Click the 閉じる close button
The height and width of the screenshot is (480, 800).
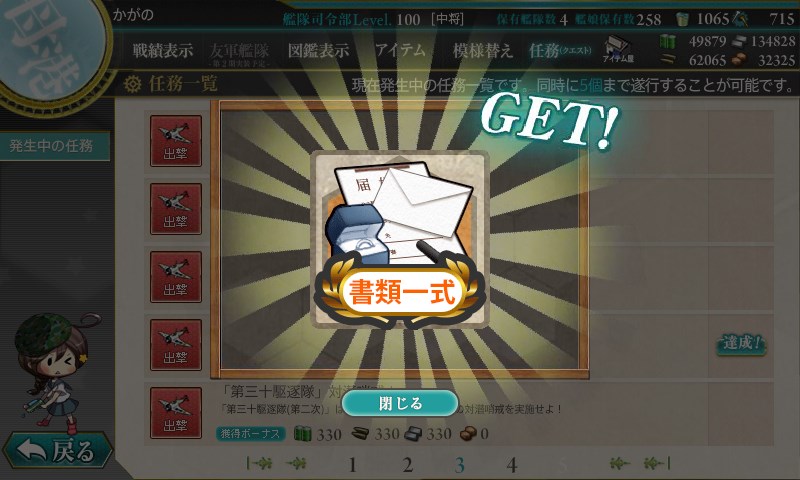(x=399, y=403)
